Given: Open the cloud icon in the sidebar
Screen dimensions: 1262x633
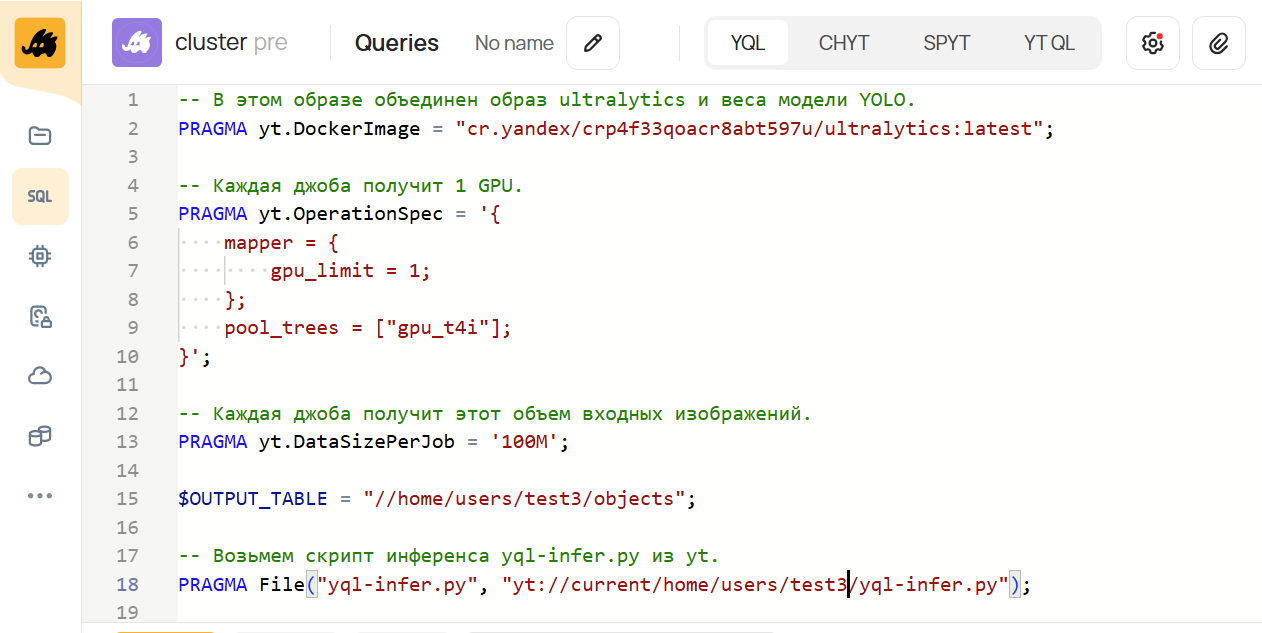Looking at the screenshot, I should 40,376.
